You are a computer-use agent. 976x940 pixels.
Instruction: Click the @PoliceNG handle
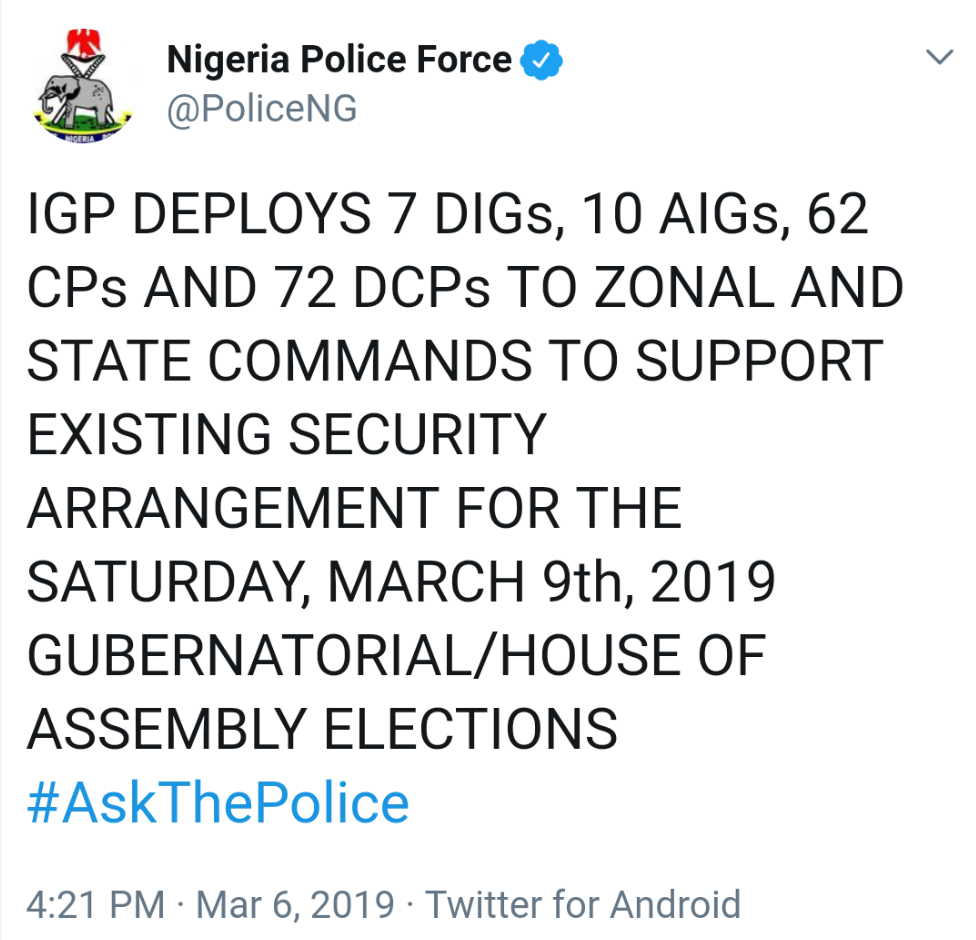click(261, 108)
